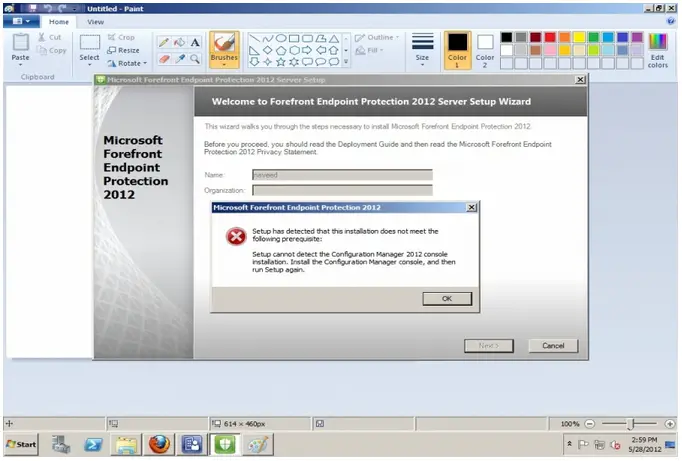682x461 pixels.
Task: Click the clock in the system tray
Action: pyautogui.click(x=645, y=444)
